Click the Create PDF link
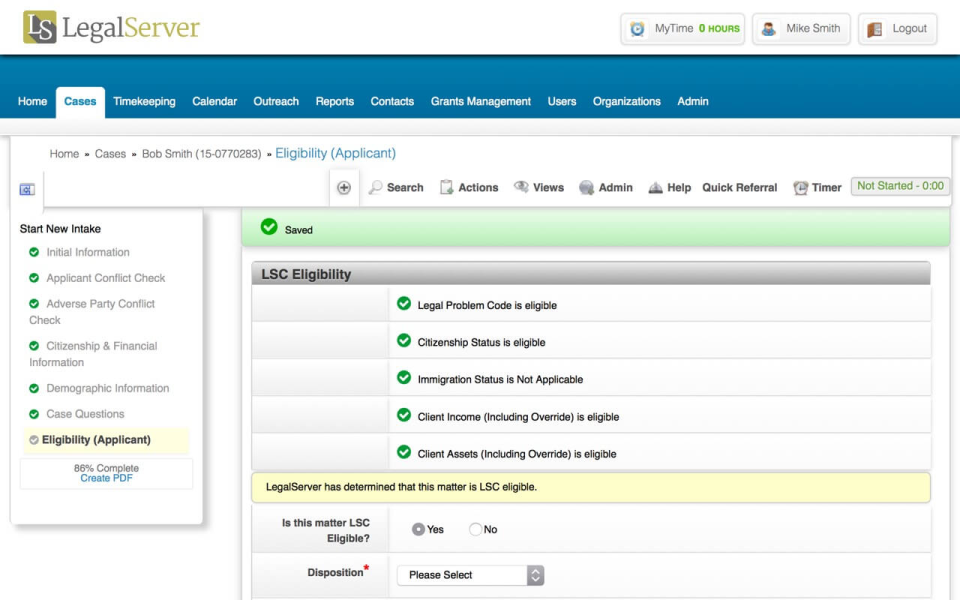This screenshot has height=600, width=960. point(106,478)
